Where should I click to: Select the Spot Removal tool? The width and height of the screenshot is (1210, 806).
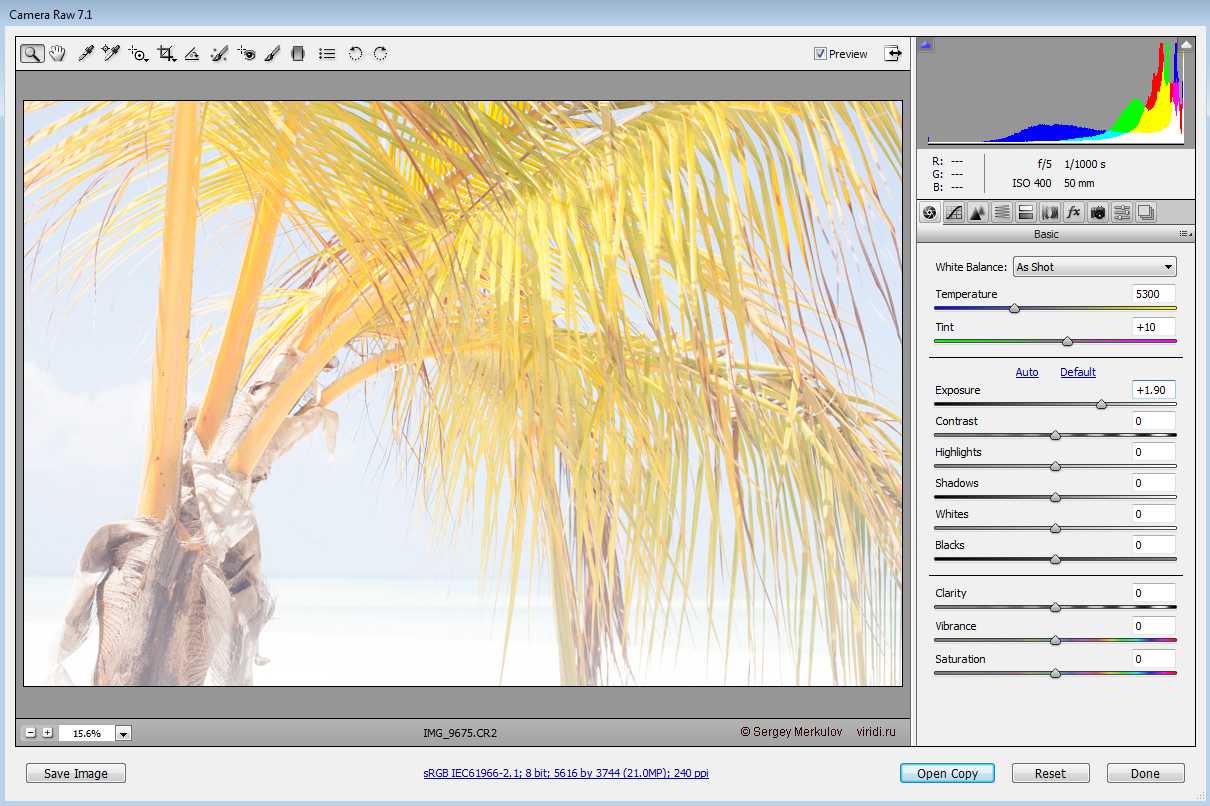tap(220, 54)
